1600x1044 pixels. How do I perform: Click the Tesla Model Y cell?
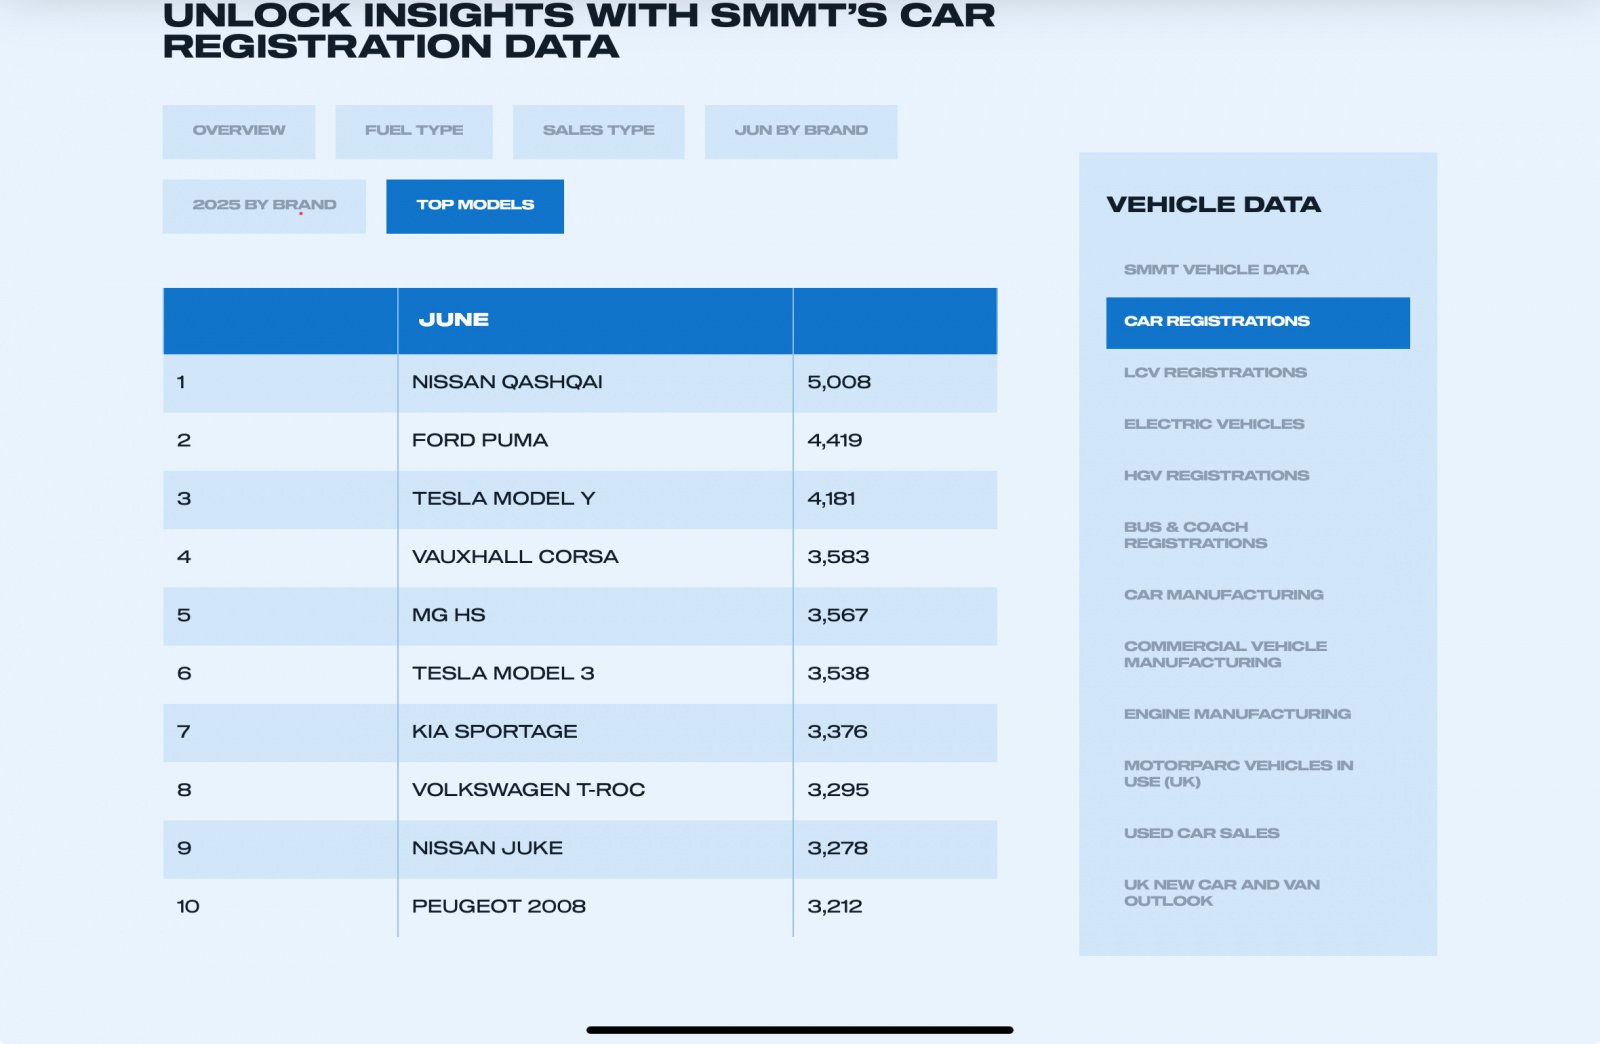595,499
